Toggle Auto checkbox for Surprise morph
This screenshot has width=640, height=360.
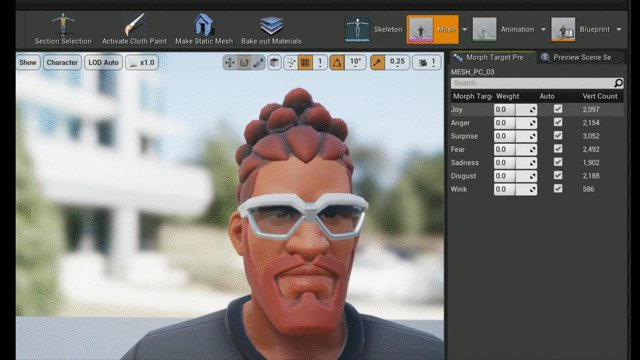click(x=558, y=136)
